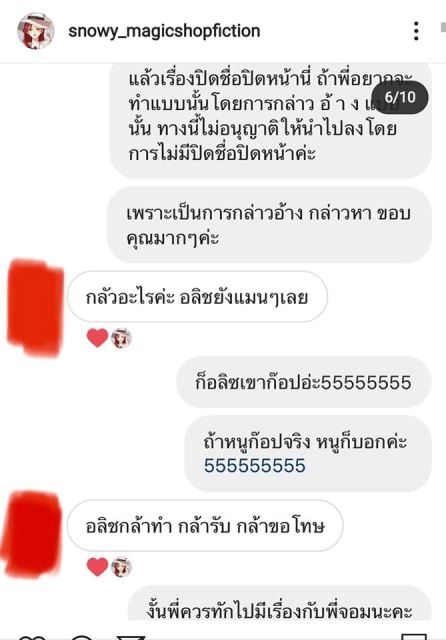Tap the partially visible like heart icon
This screenshot has width=446, height=640.
pyautogui.click(x=31, y=637)
